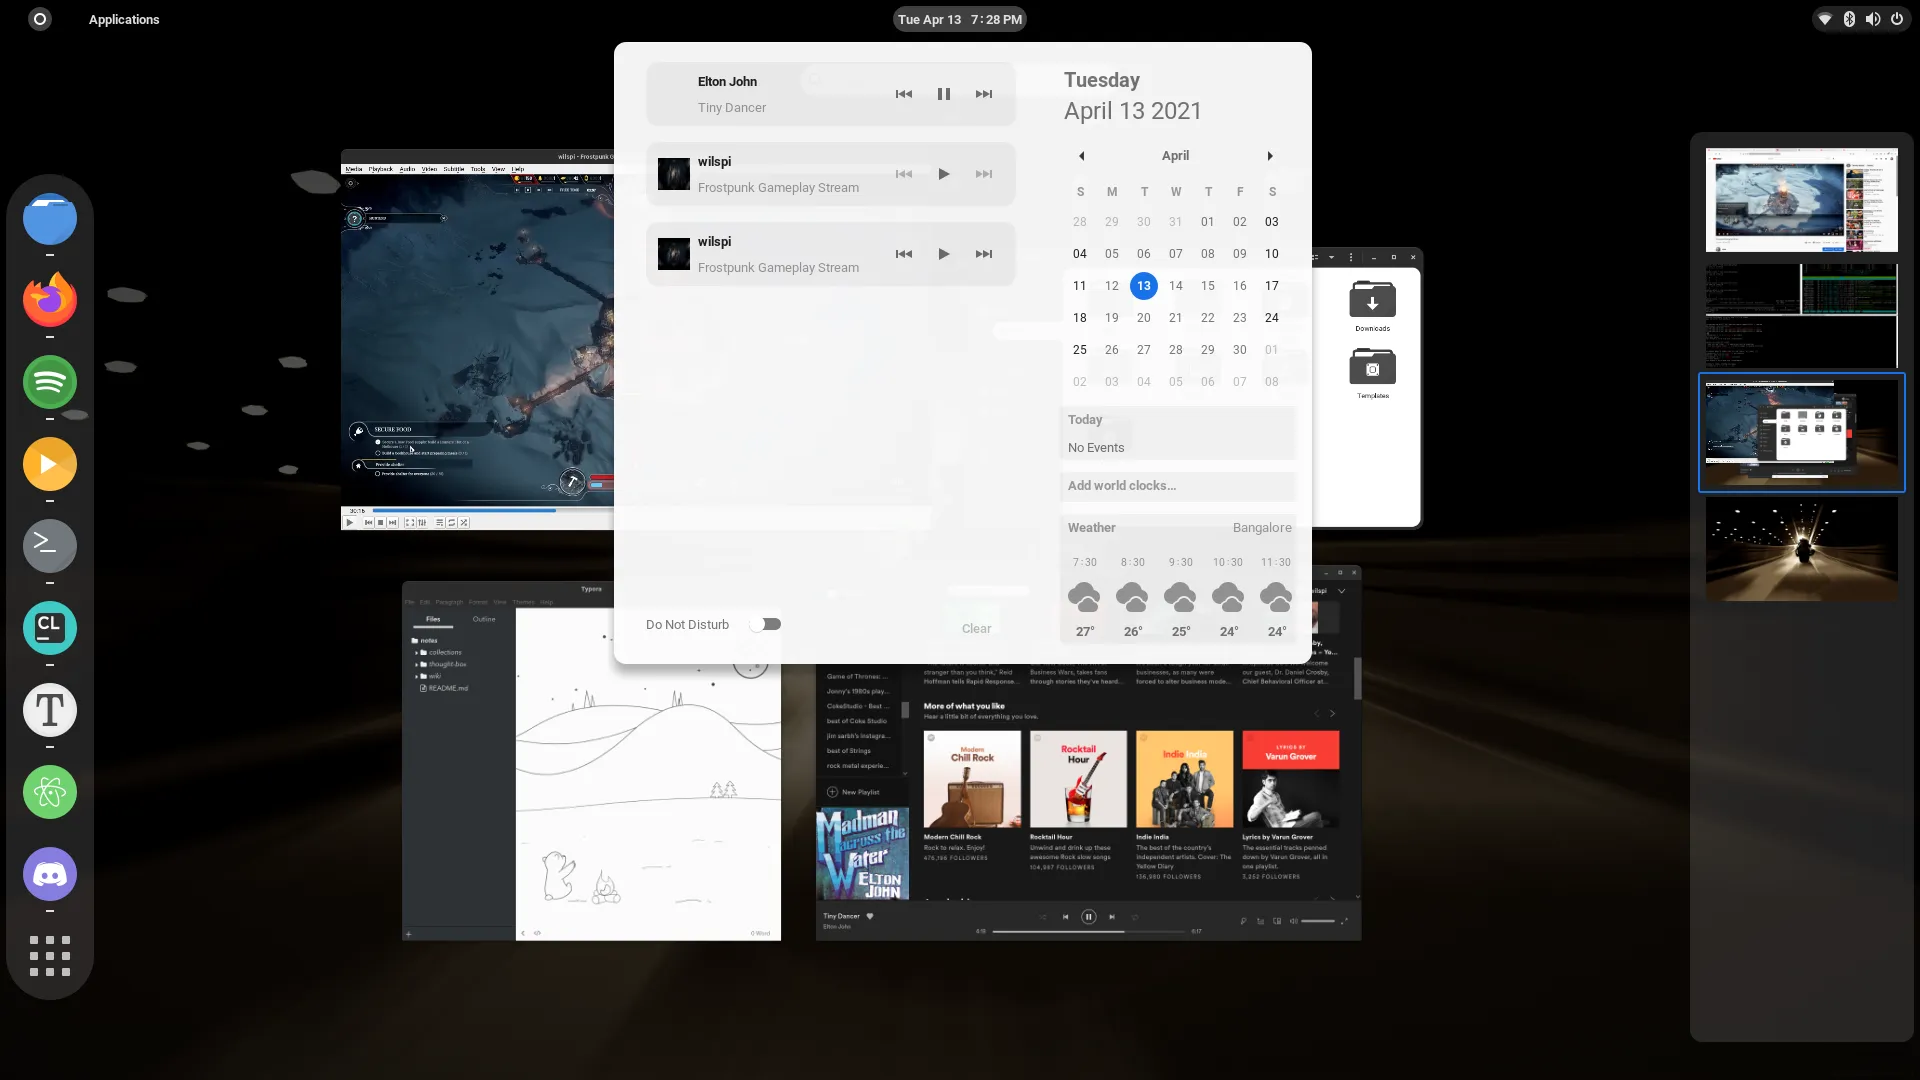Click the play button in VLC window

350,522
